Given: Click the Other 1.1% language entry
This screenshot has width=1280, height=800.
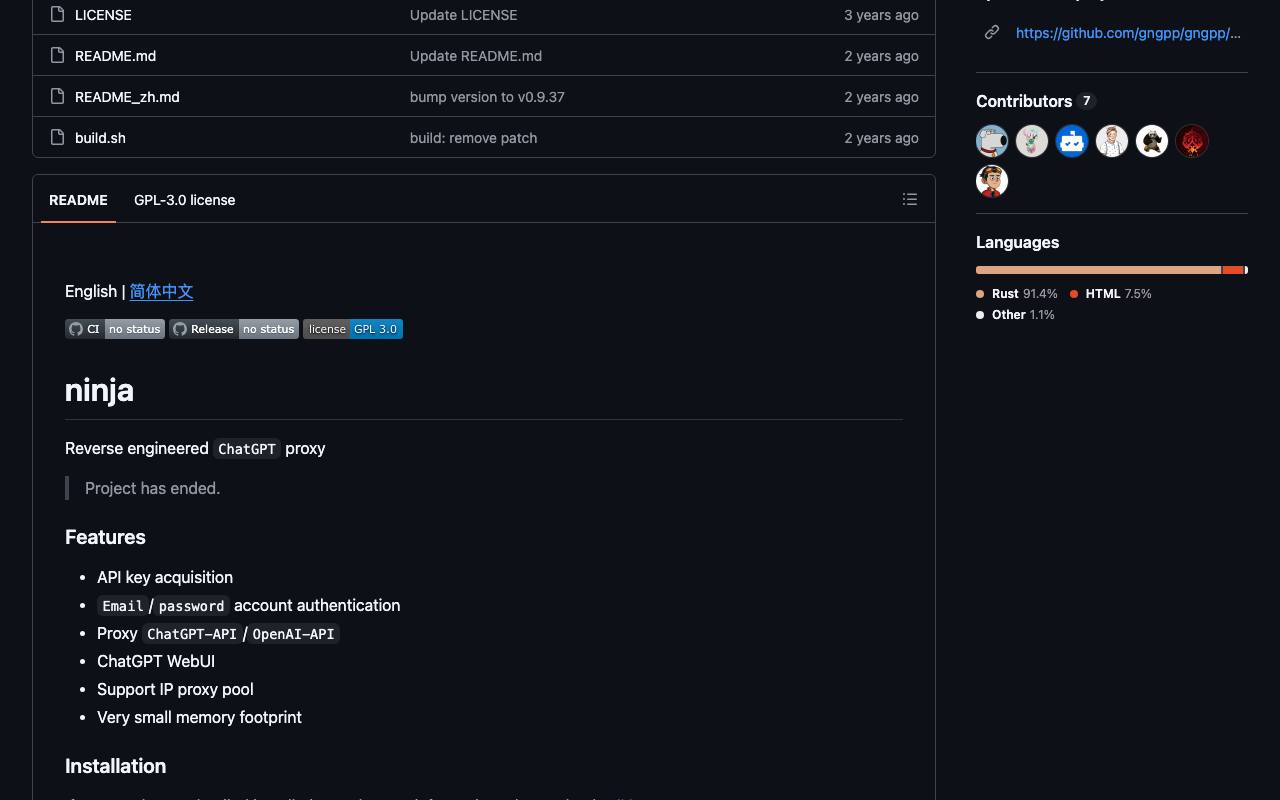Looking at the screenshot, I should click(1016, 315).
